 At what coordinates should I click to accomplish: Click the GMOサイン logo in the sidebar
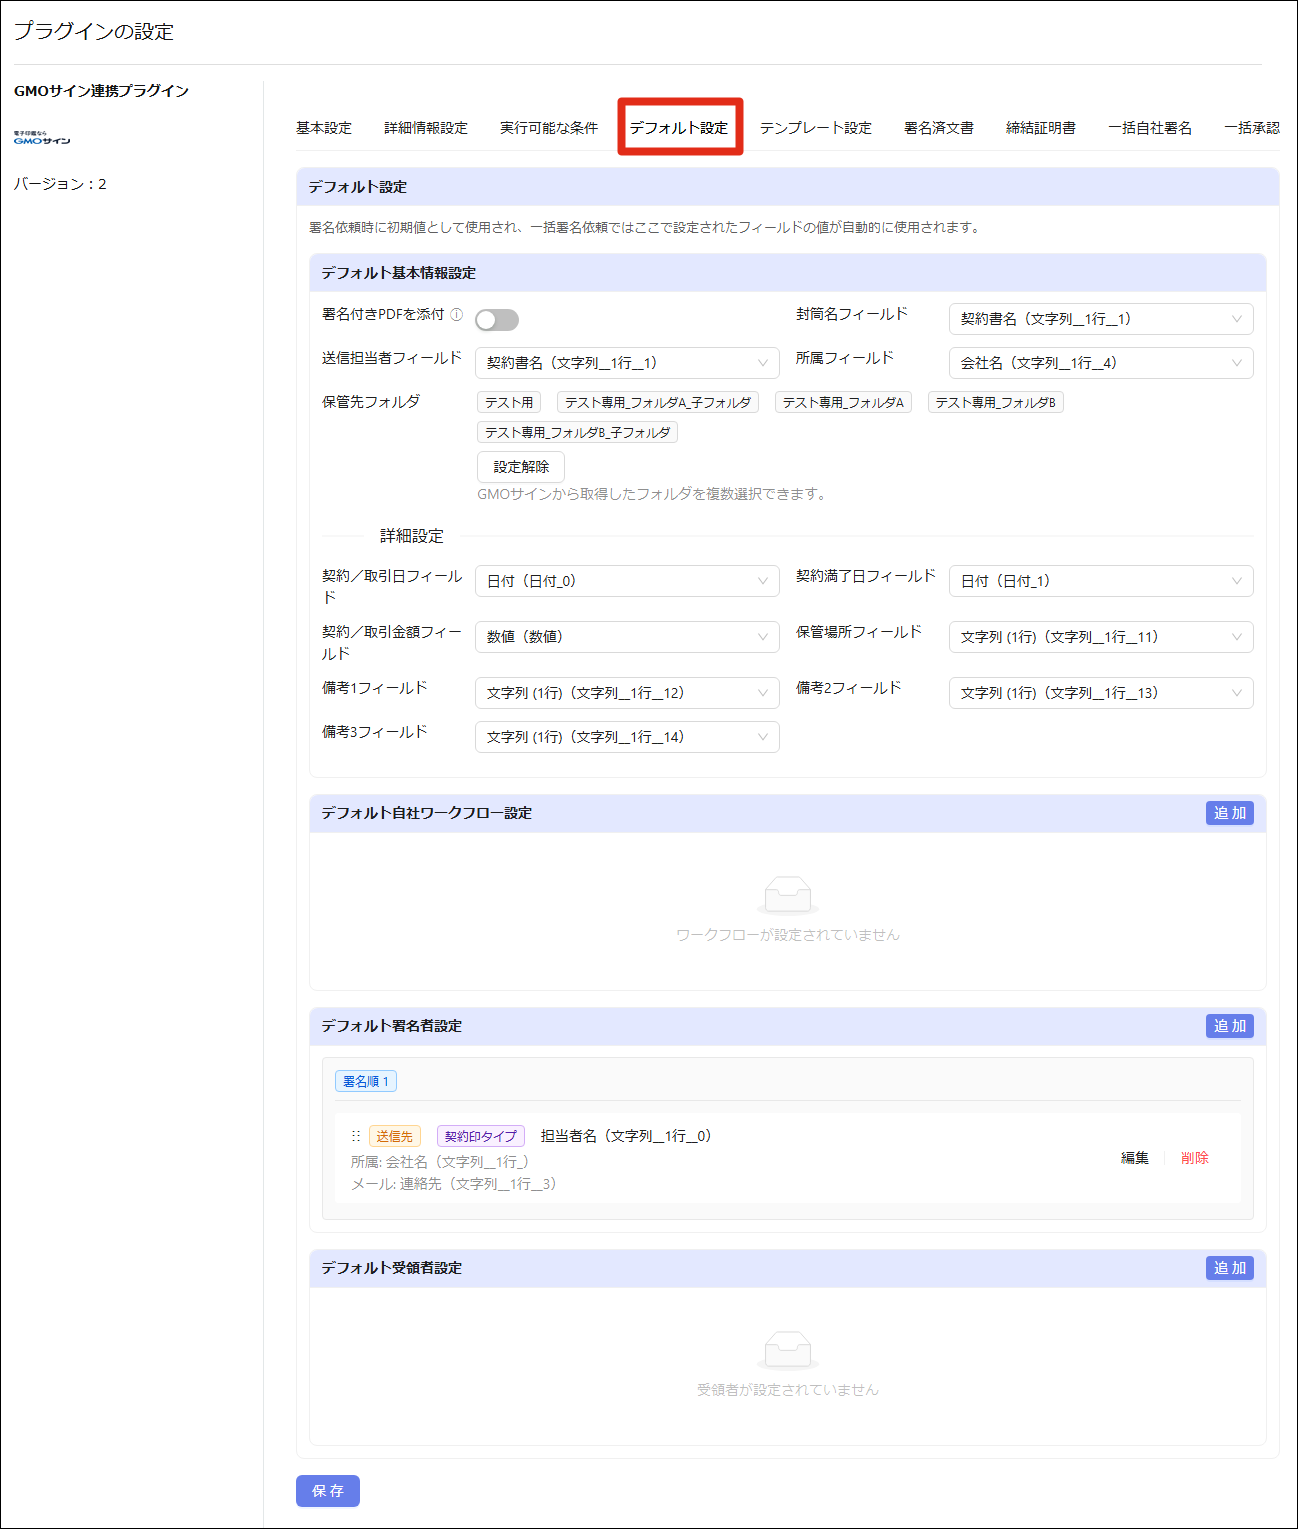42,138
